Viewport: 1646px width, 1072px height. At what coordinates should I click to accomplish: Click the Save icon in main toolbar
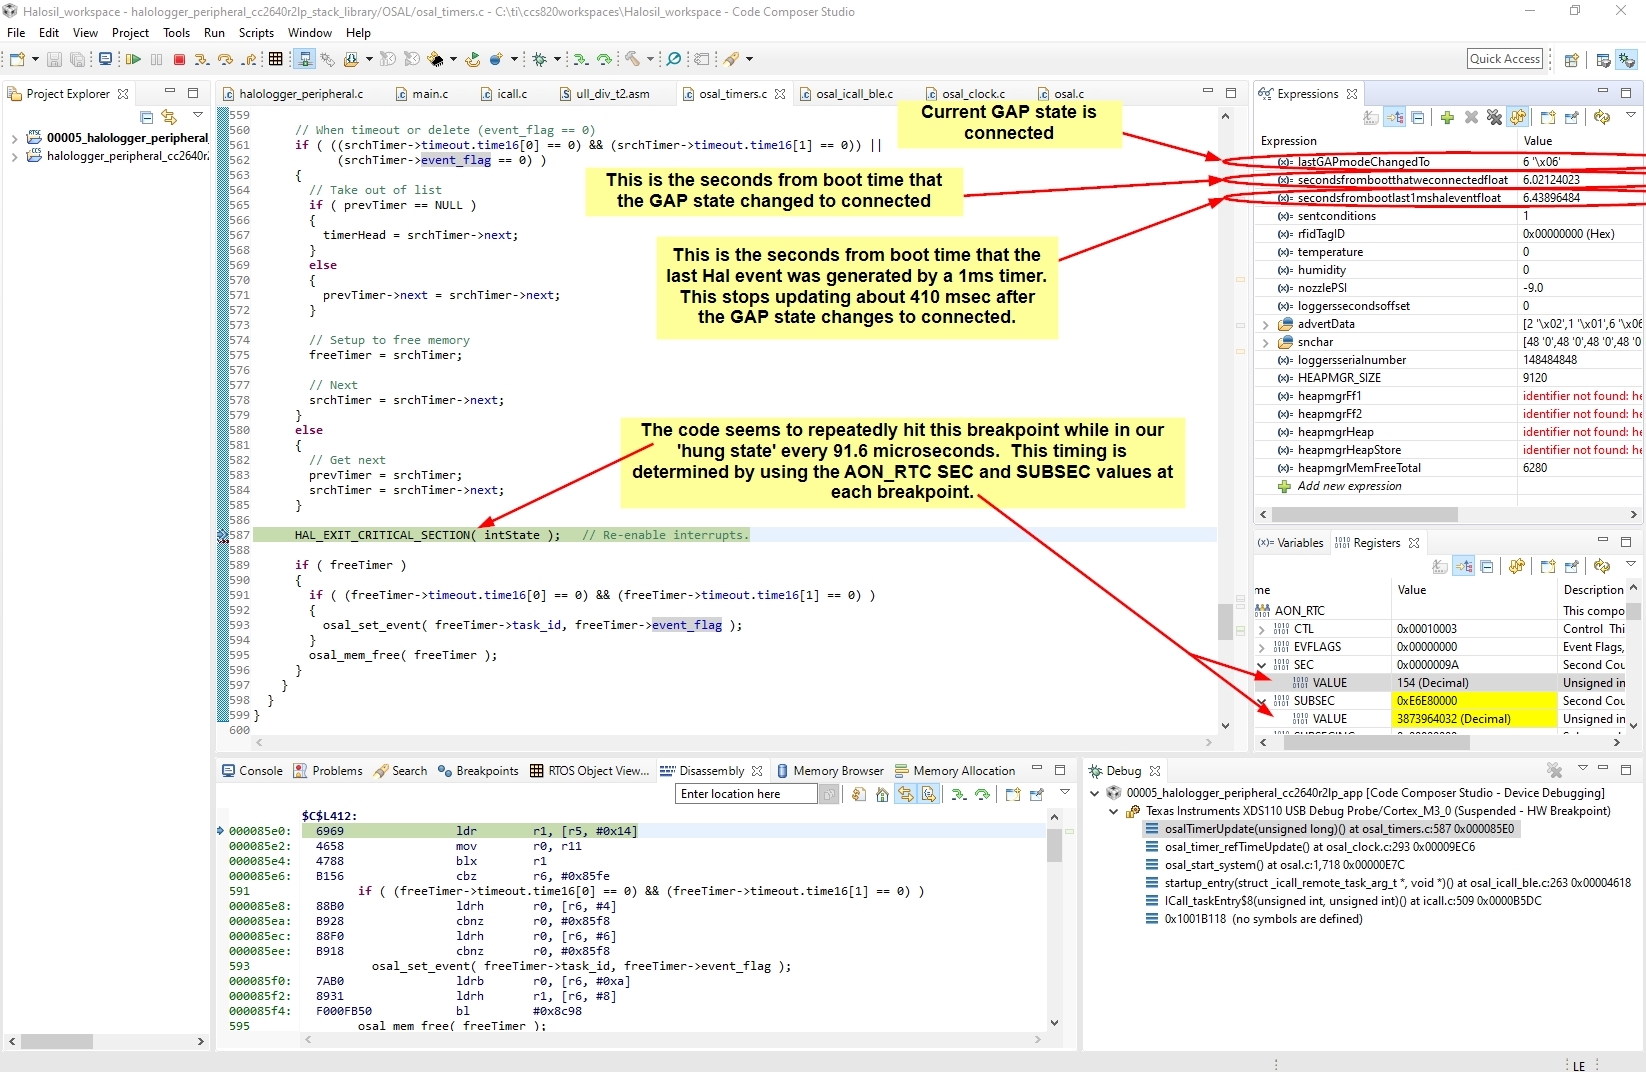click(54, 59)
